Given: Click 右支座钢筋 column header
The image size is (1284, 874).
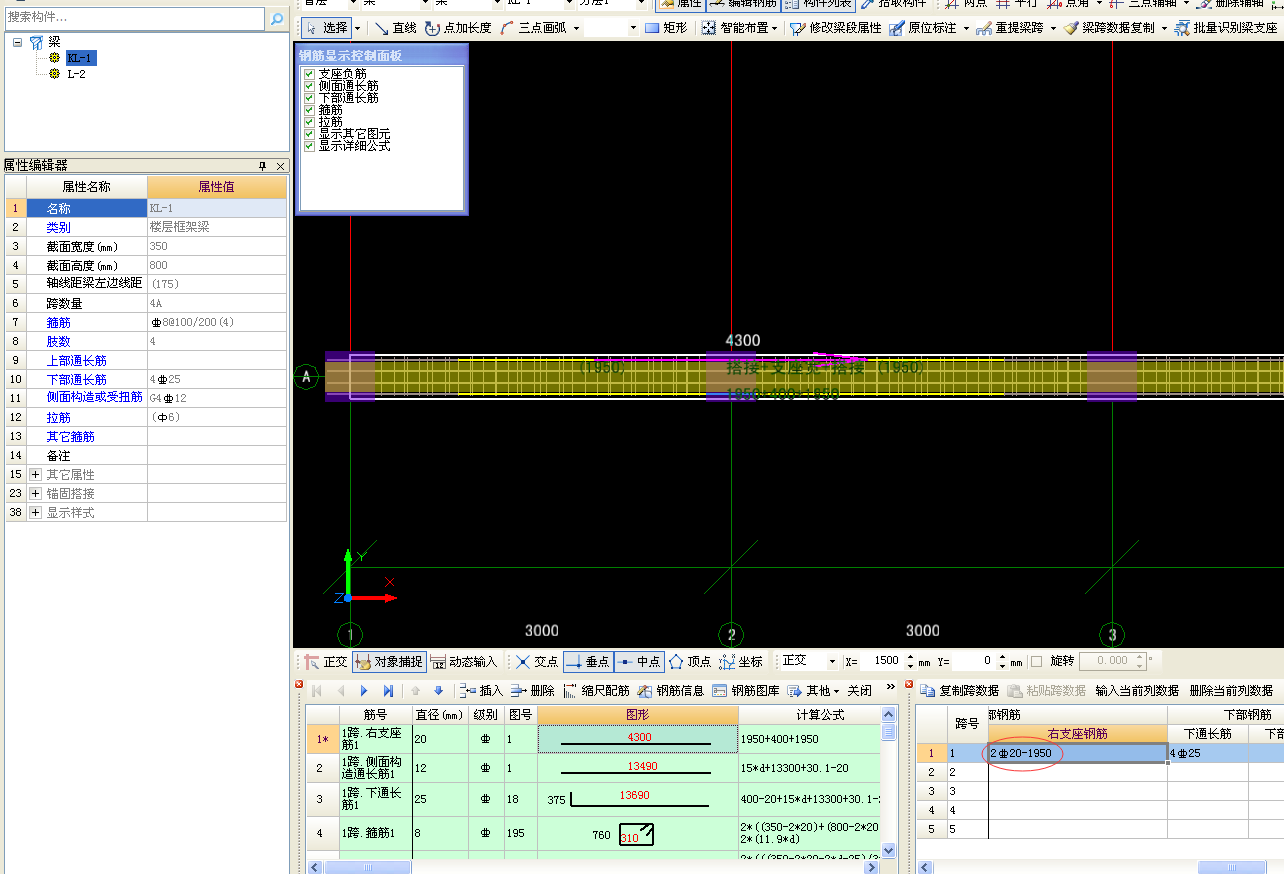Looking at the screenshot, I should tap(1078, 734).
